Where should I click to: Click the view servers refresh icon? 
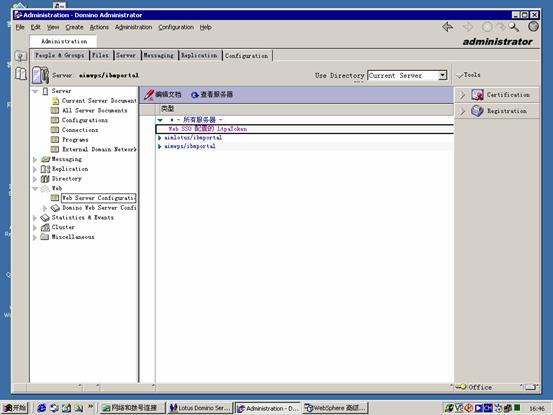point(195,95)
